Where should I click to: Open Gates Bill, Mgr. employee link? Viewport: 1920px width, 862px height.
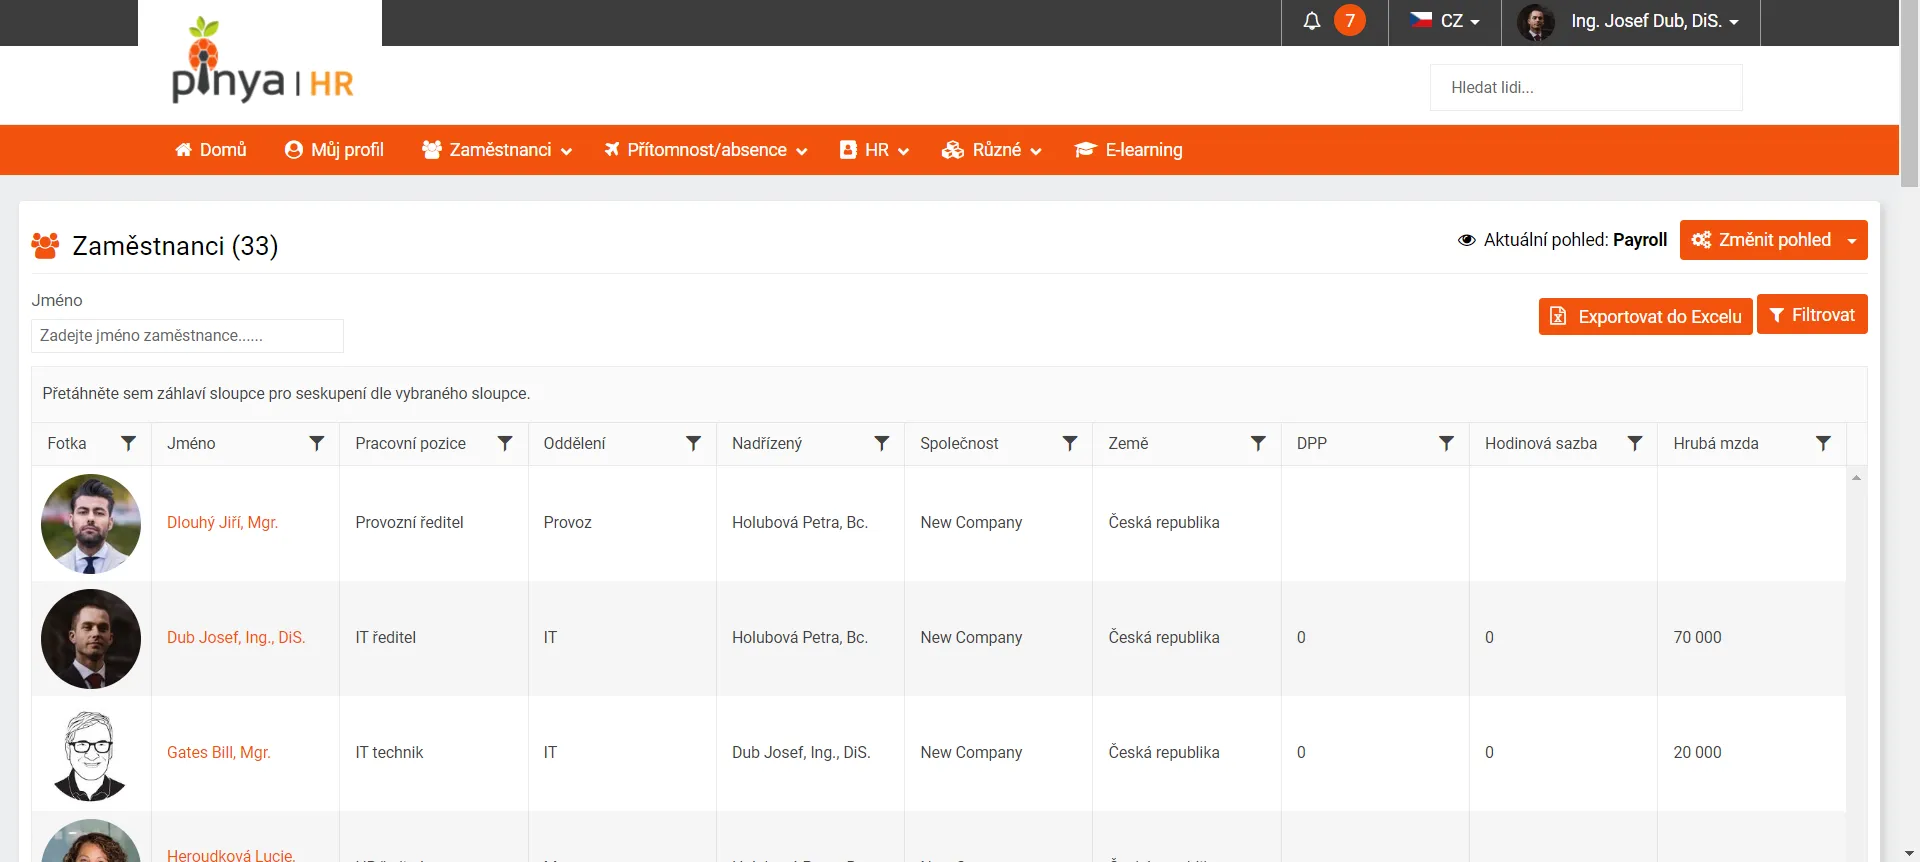coord(219,753)
